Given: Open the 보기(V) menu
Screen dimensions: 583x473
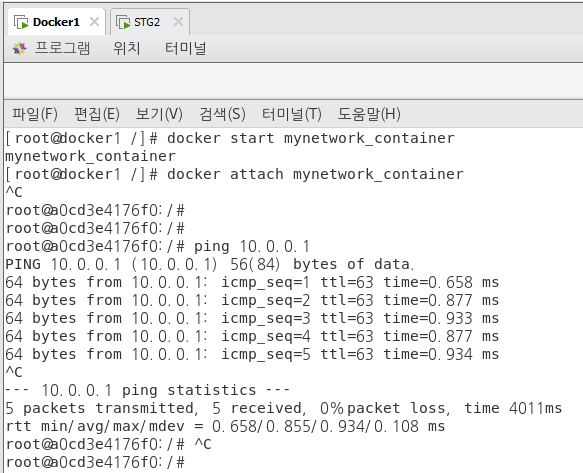Looking at the screenshot, I should pyautogui.click(x=159, y=114).
